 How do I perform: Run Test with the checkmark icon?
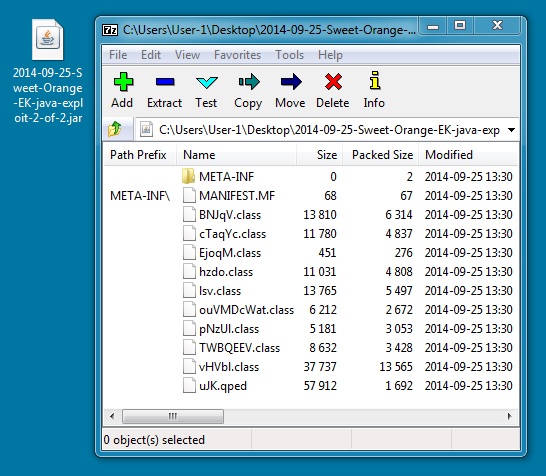[207, 83]
